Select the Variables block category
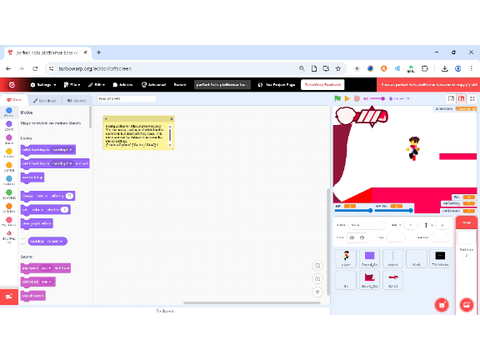The image size is (480, 360). (9, 208)
